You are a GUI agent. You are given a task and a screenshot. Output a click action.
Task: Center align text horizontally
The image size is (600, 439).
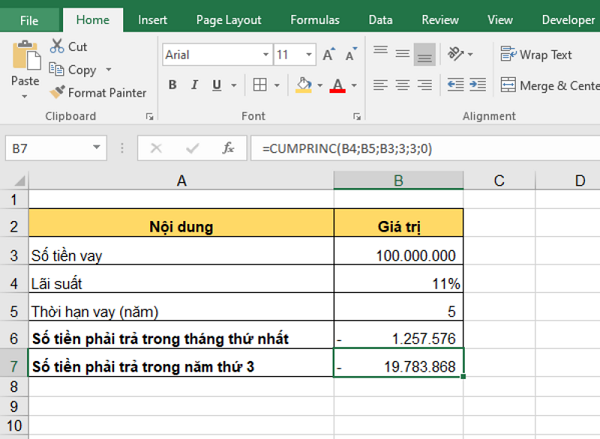pos(403,85)
